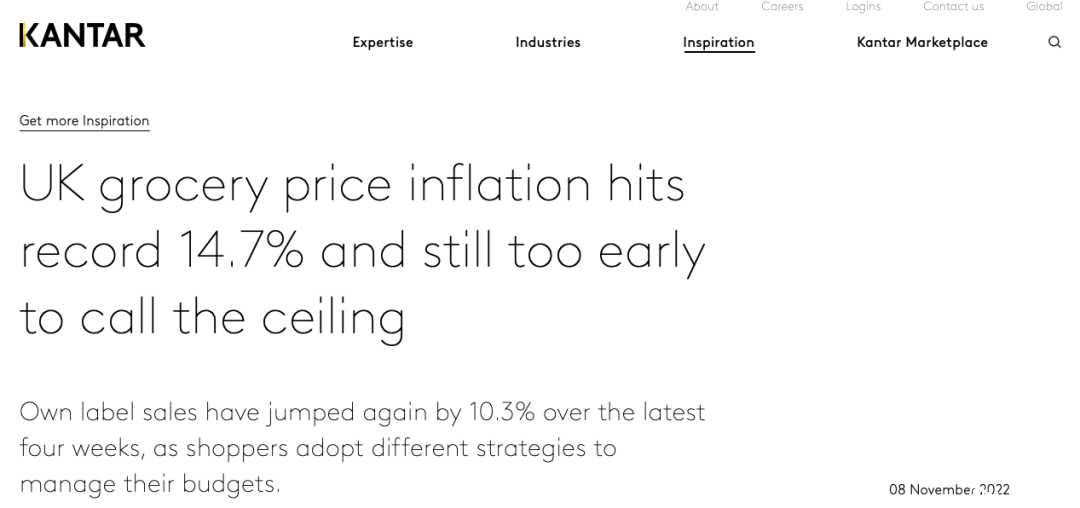The height and width of the screenshot is (508, 1080).
Task: Go to Kantar Marketplace
Action: point(922,42)
